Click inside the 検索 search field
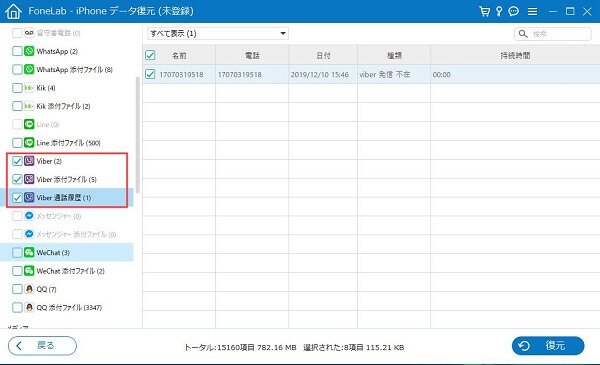 (x=553, y=34)
